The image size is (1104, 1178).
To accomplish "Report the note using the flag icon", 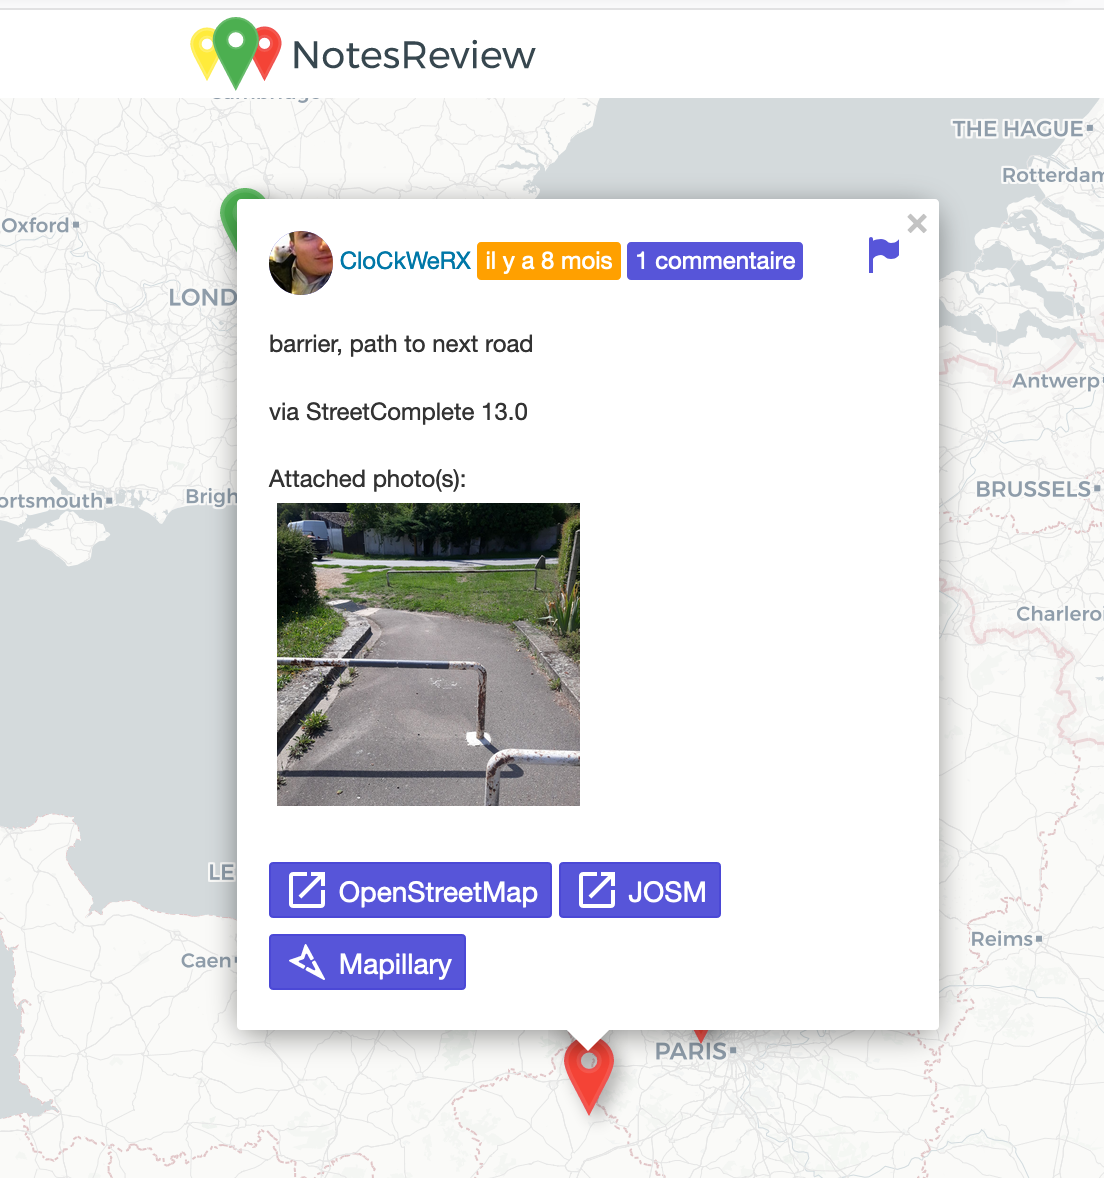I will [x=883, y=255].
